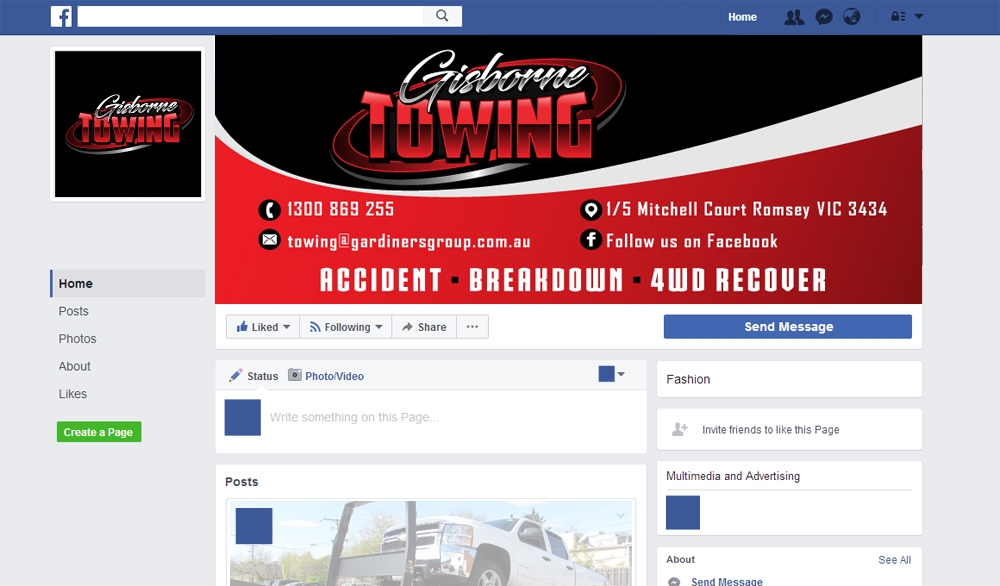Viewport: 1000px width, 586px height.
Task: Open Notifications via the globe icon
Action: (852, 16)
